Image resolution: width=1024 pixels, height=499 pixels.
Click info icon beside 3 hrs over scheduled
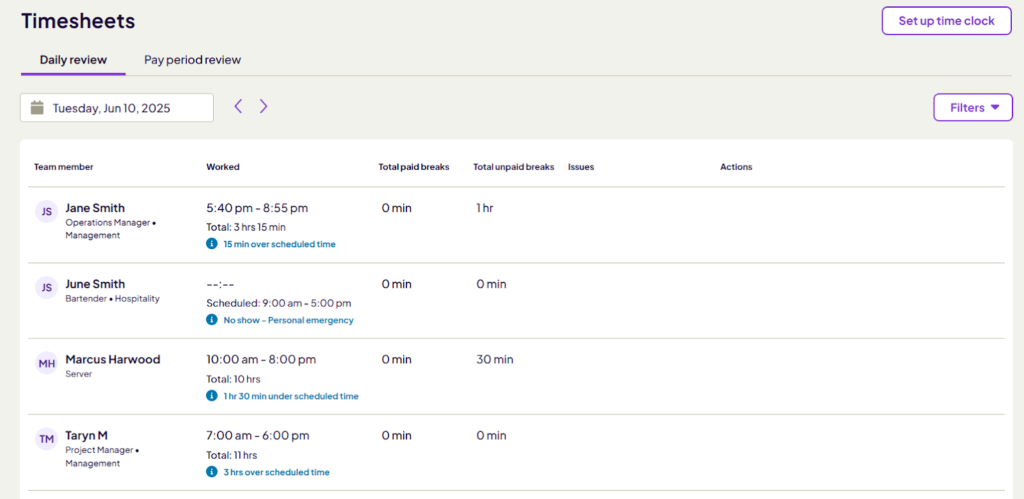pyautogui.click(x=212, y=472)
